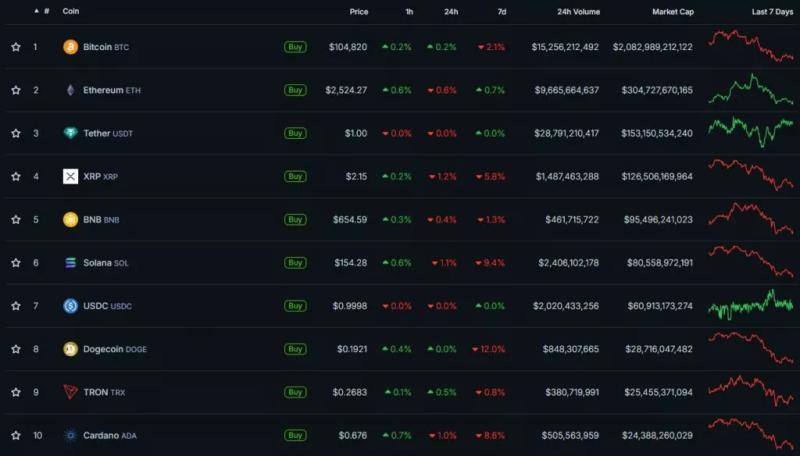Sort by the Price column header
Image resolution: width=800 pixels, height=456 pixels.
(x=359, y=12)
